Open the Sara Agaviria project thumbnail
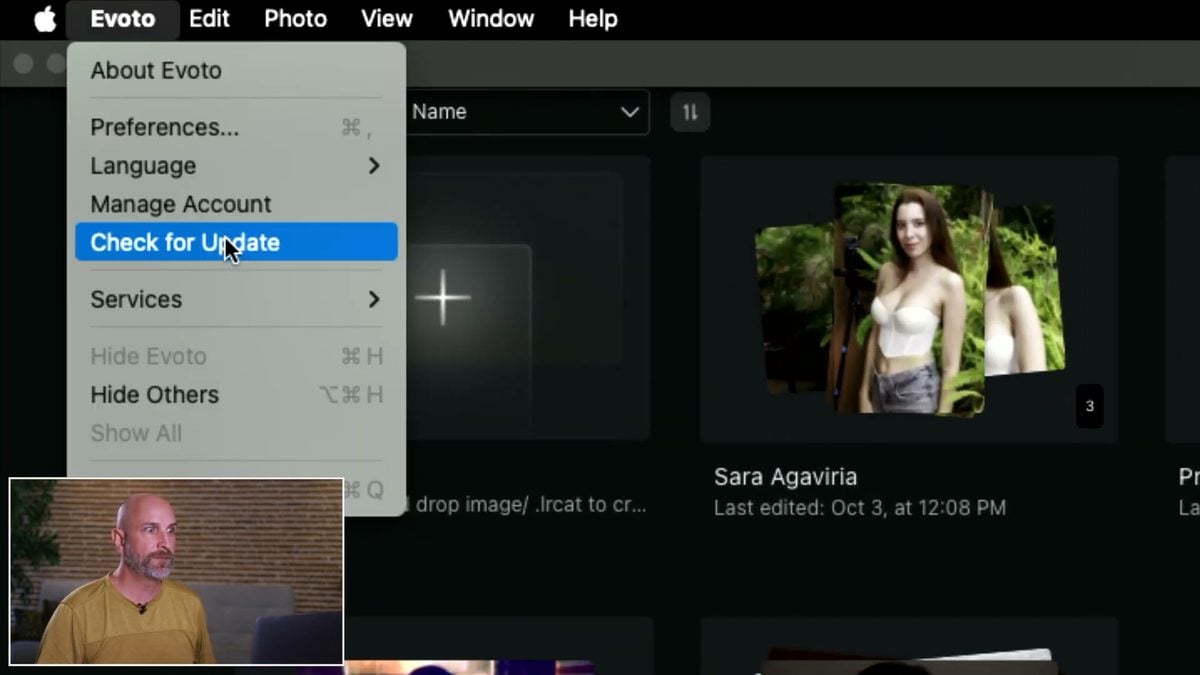 coord(909,299)
